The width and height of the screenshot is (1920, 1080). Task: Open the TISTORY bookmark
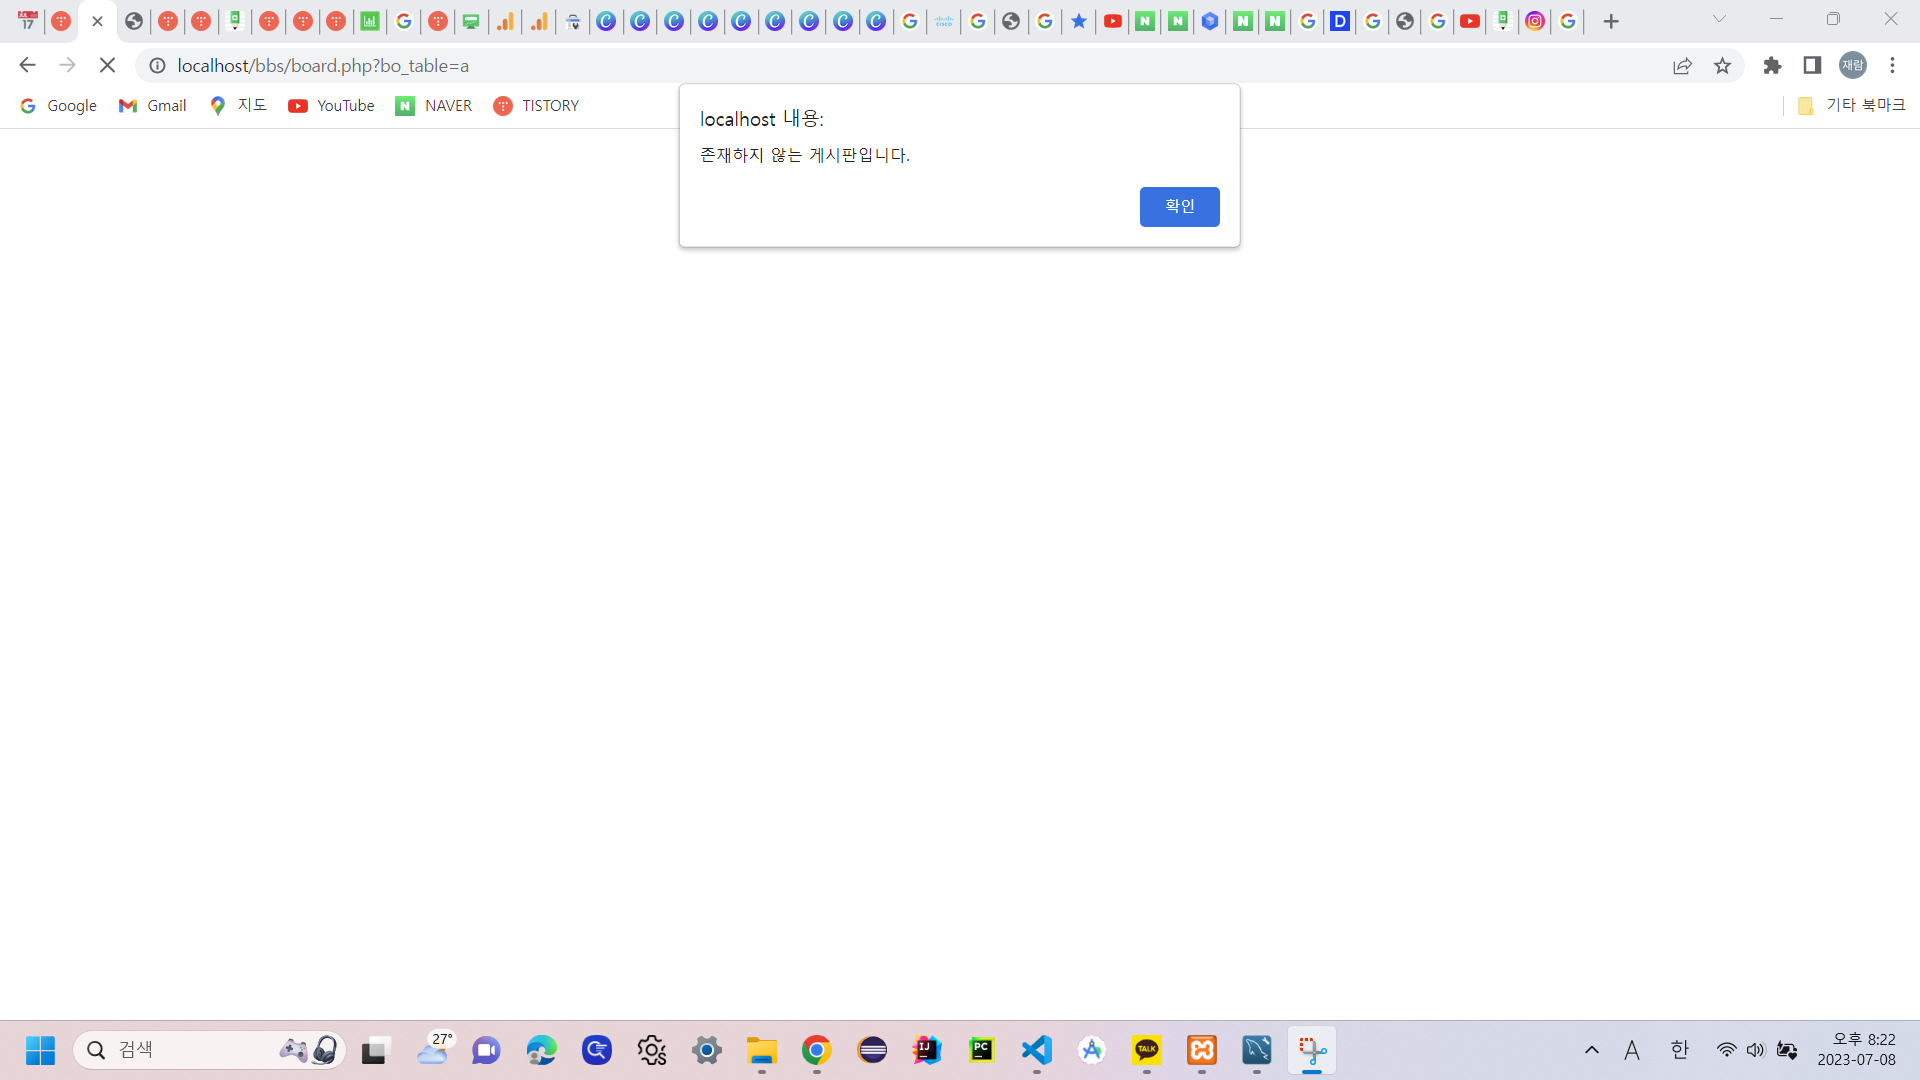[x=536, y=106]
